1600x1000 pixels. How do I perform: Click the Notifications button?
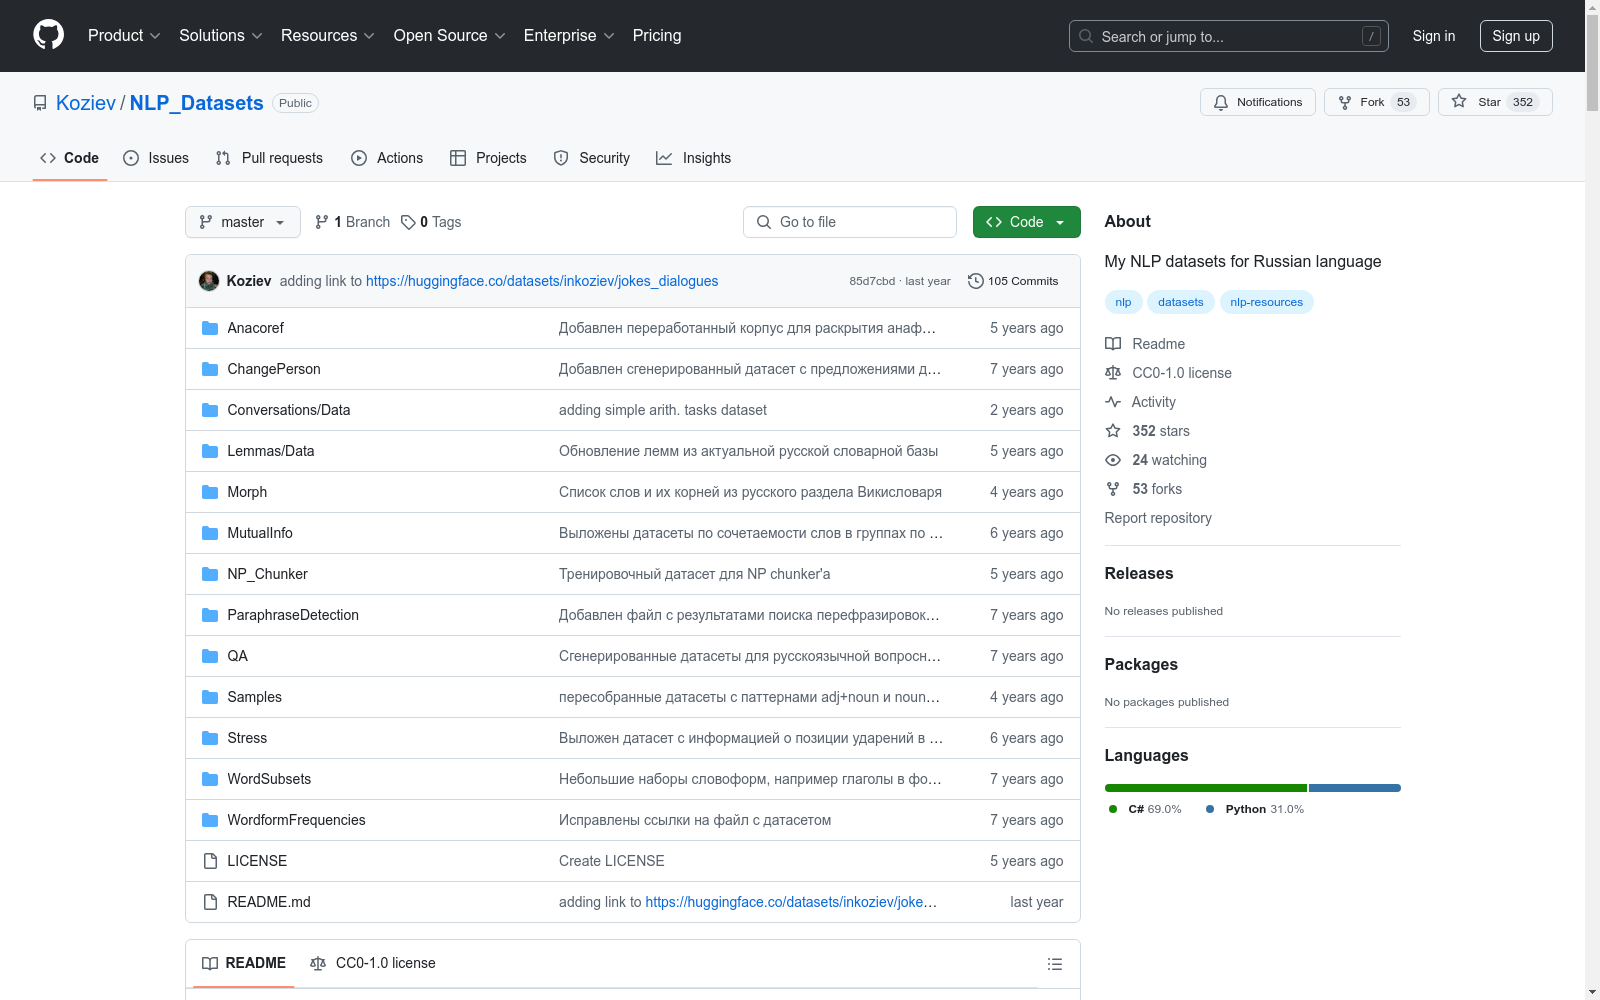1258,102
